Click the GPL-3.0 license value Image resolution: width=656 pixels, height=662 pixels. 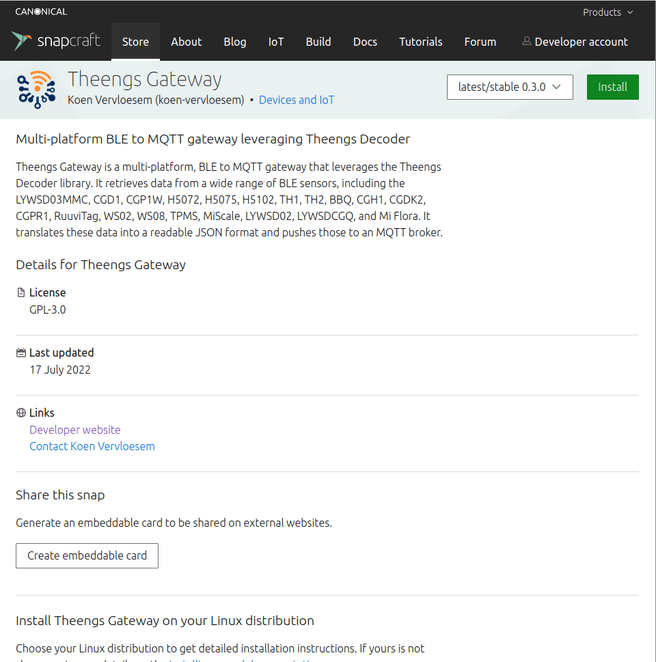tap(47, 310)
